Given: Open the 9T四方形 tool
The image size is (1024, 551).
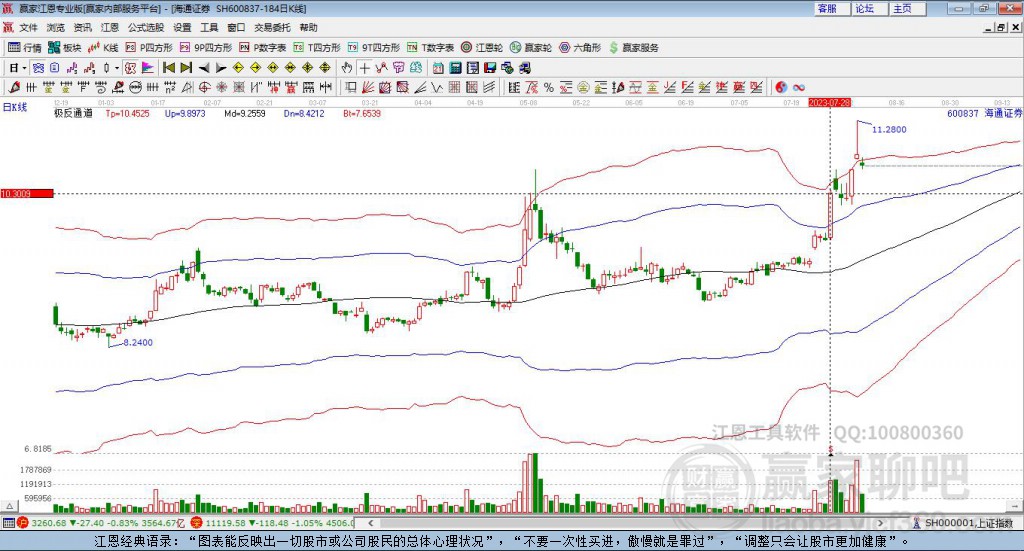Looking at the screenshot, I should pyautogui.click(x=374, y=48).
